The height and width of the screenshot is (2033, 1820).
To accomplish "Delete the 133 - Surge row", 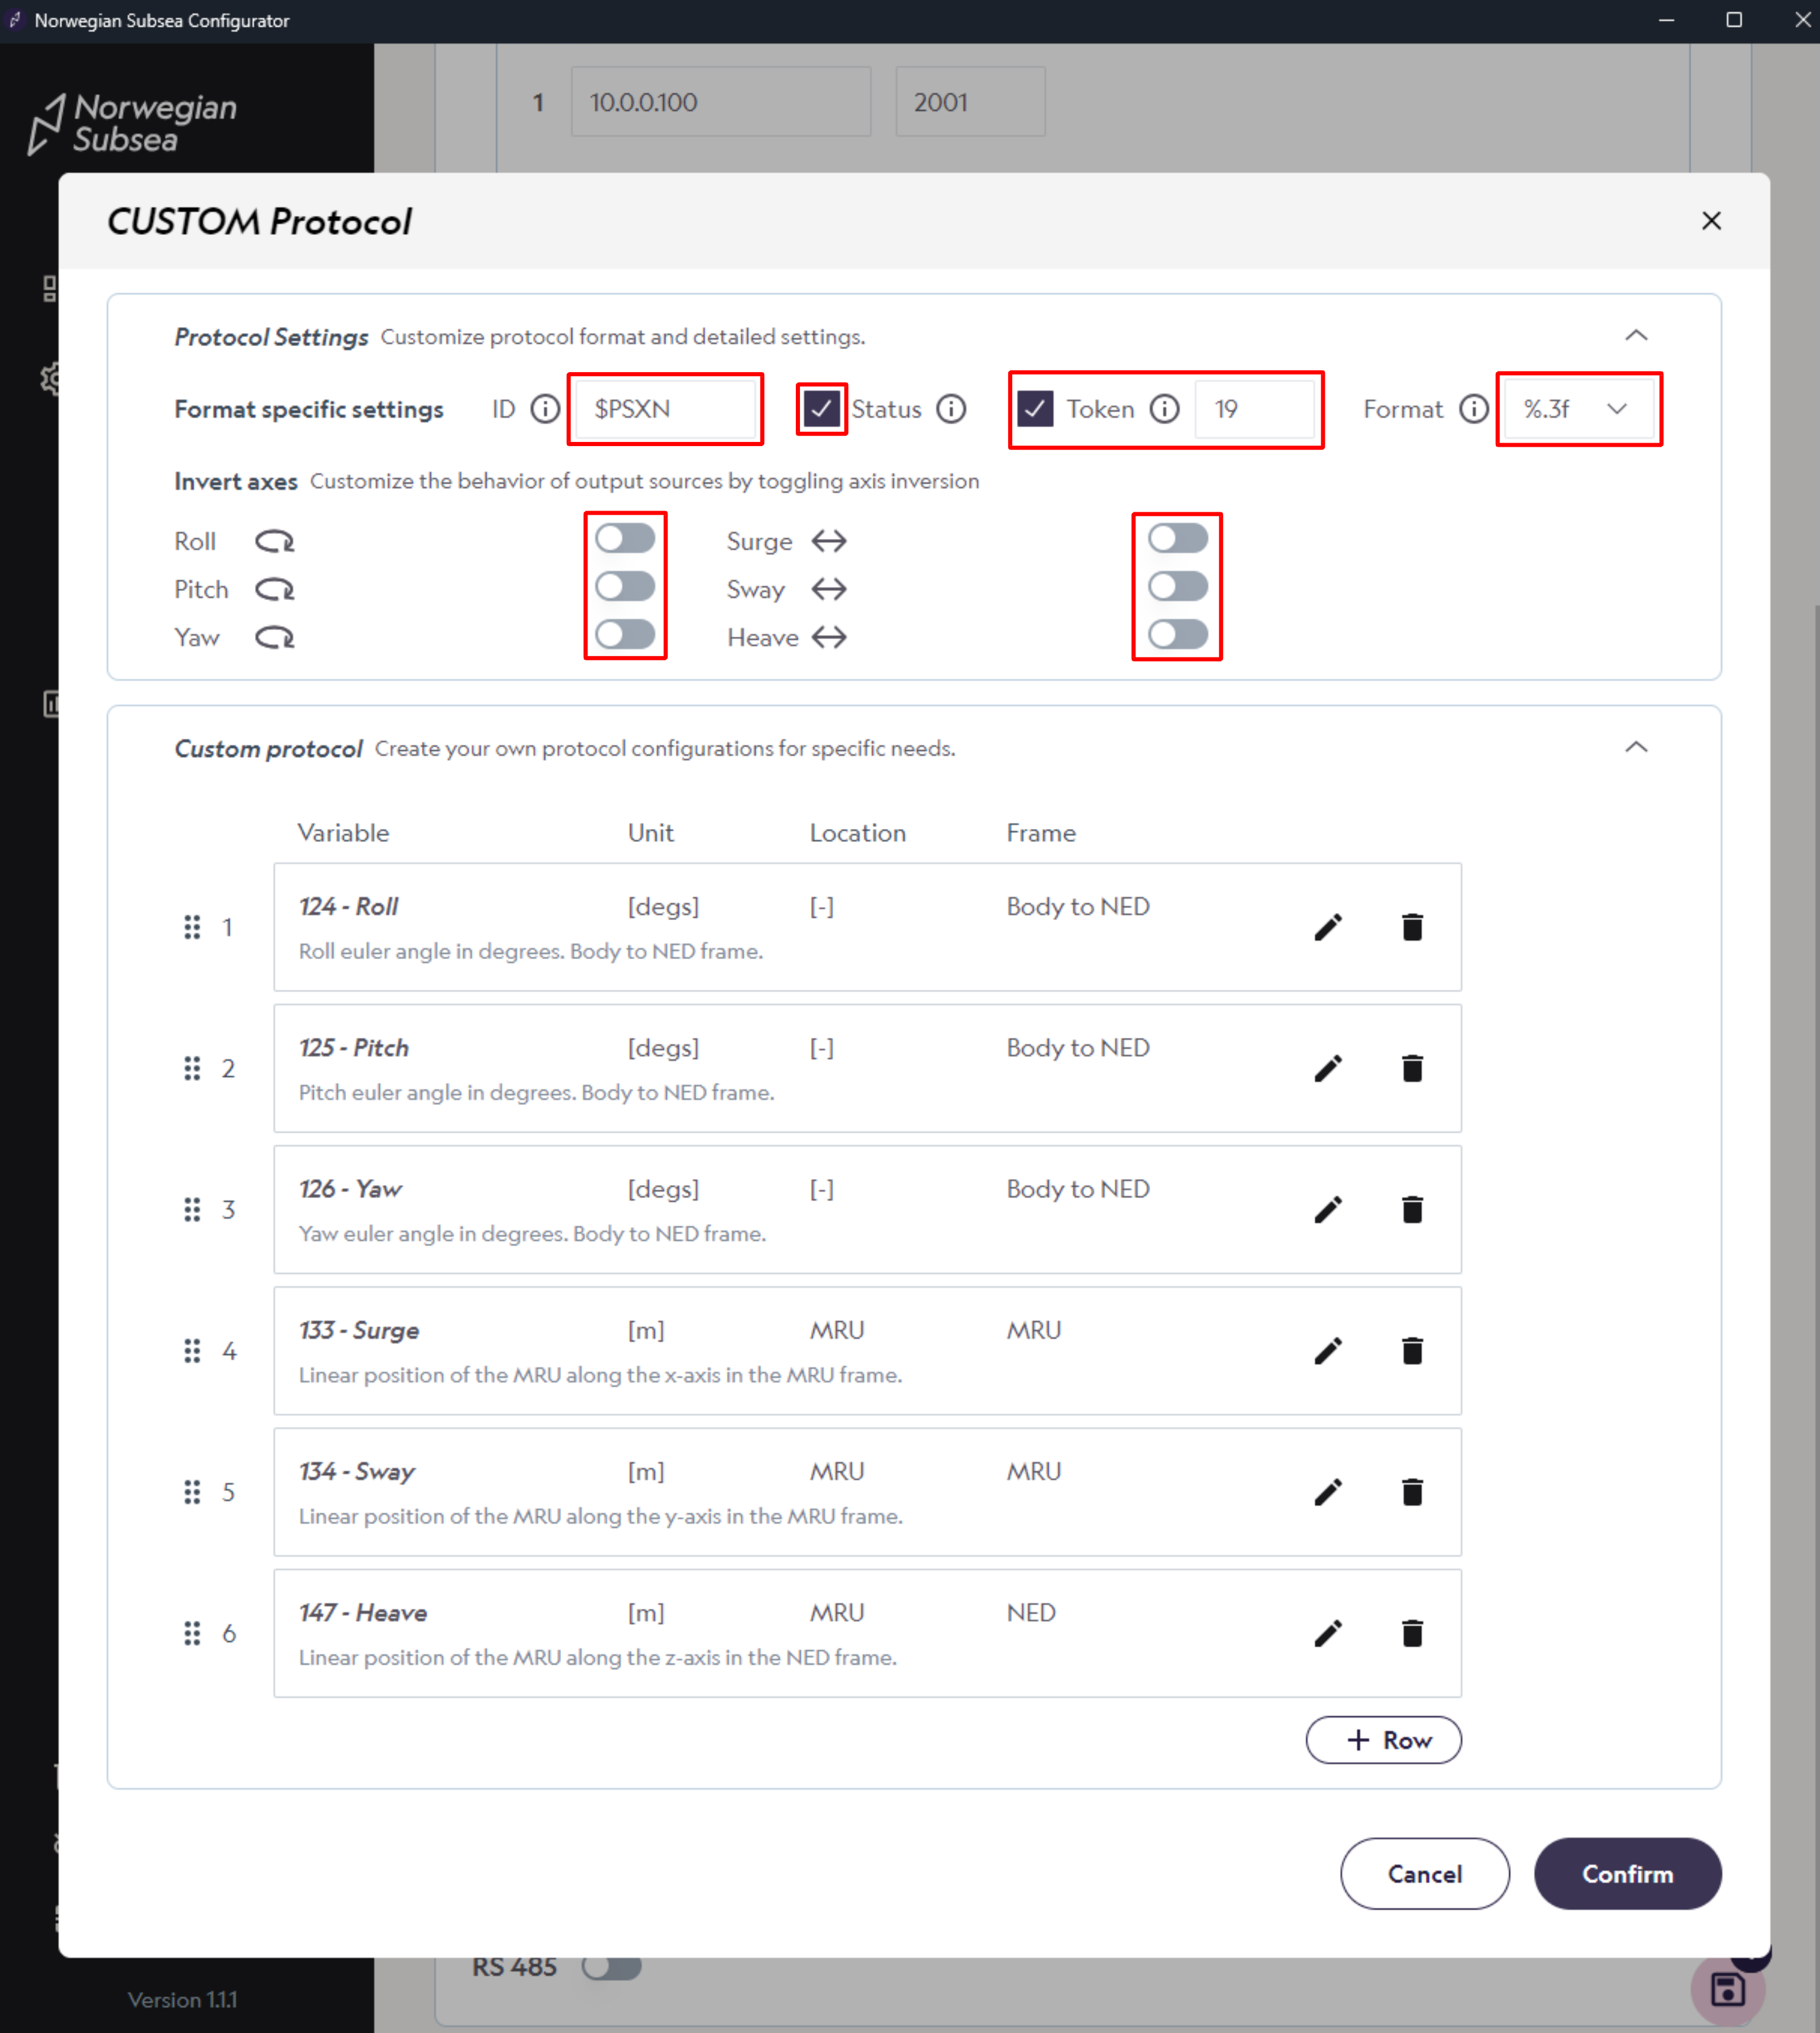I will click(x=1412, y=1351).
